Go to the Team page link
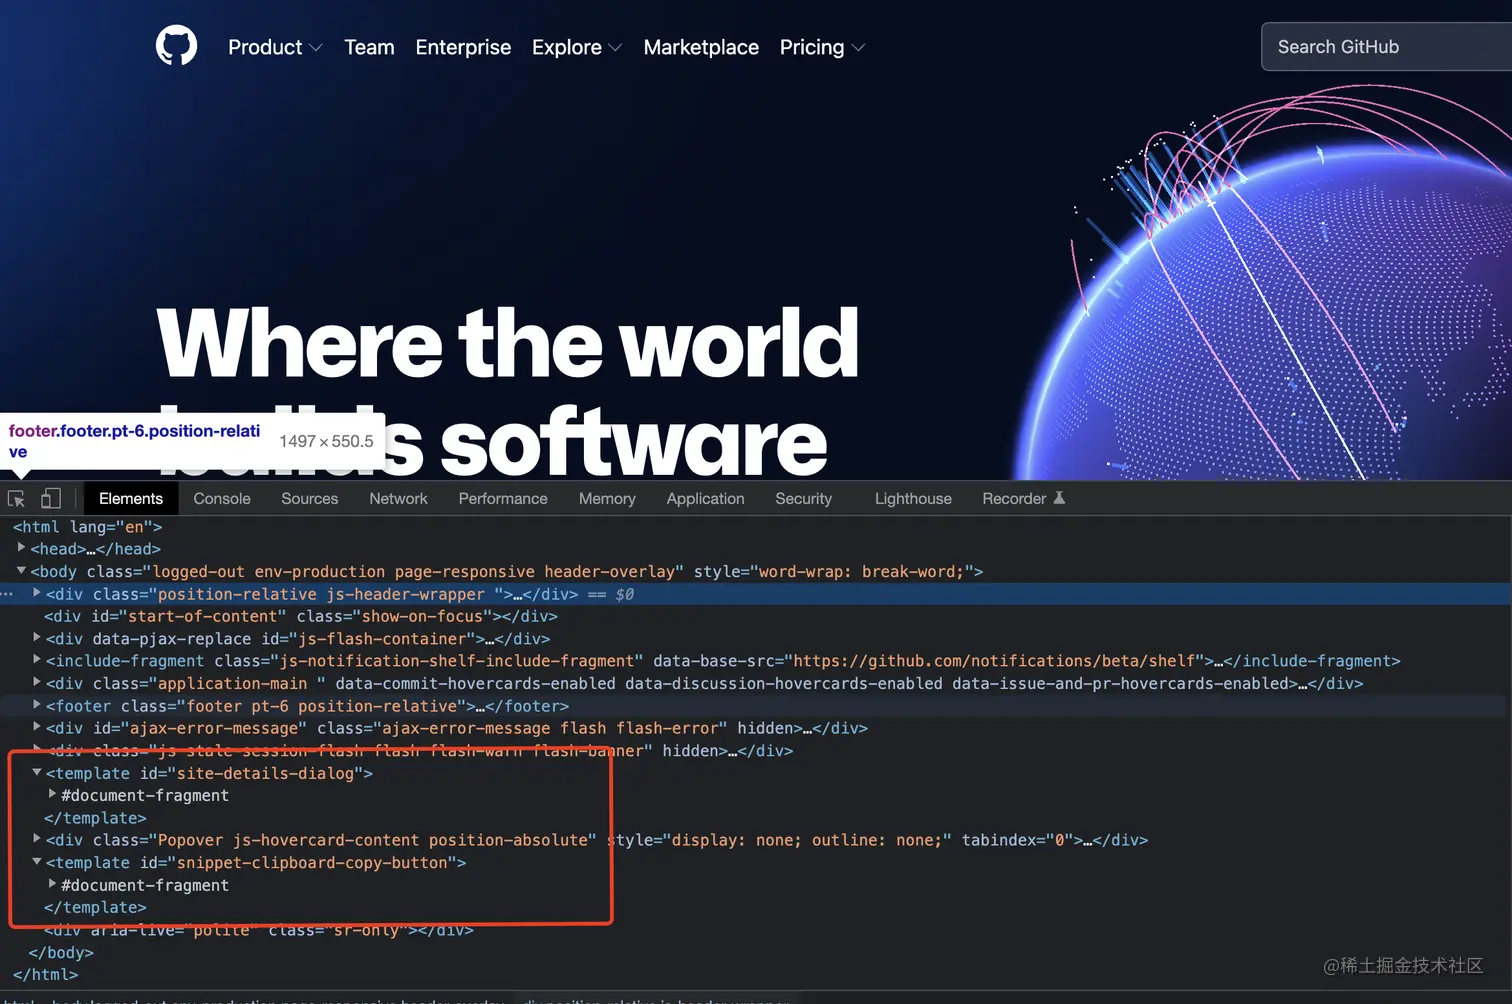 (x=369, y=47)
